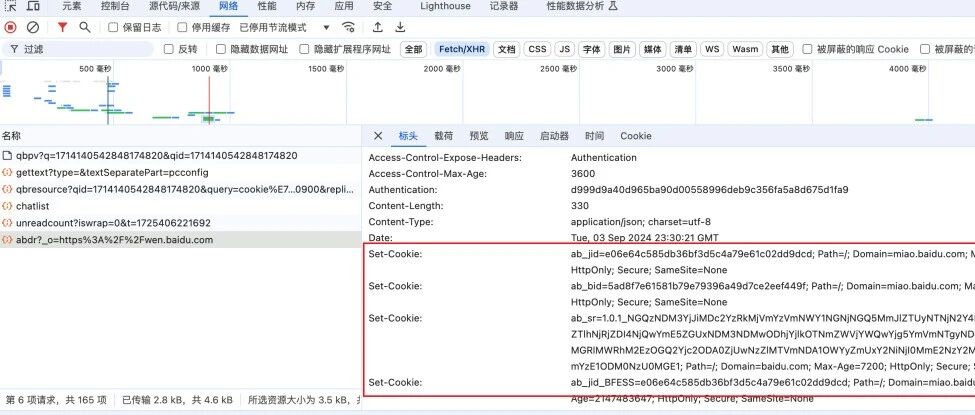Click the 名称 column header

11,136
